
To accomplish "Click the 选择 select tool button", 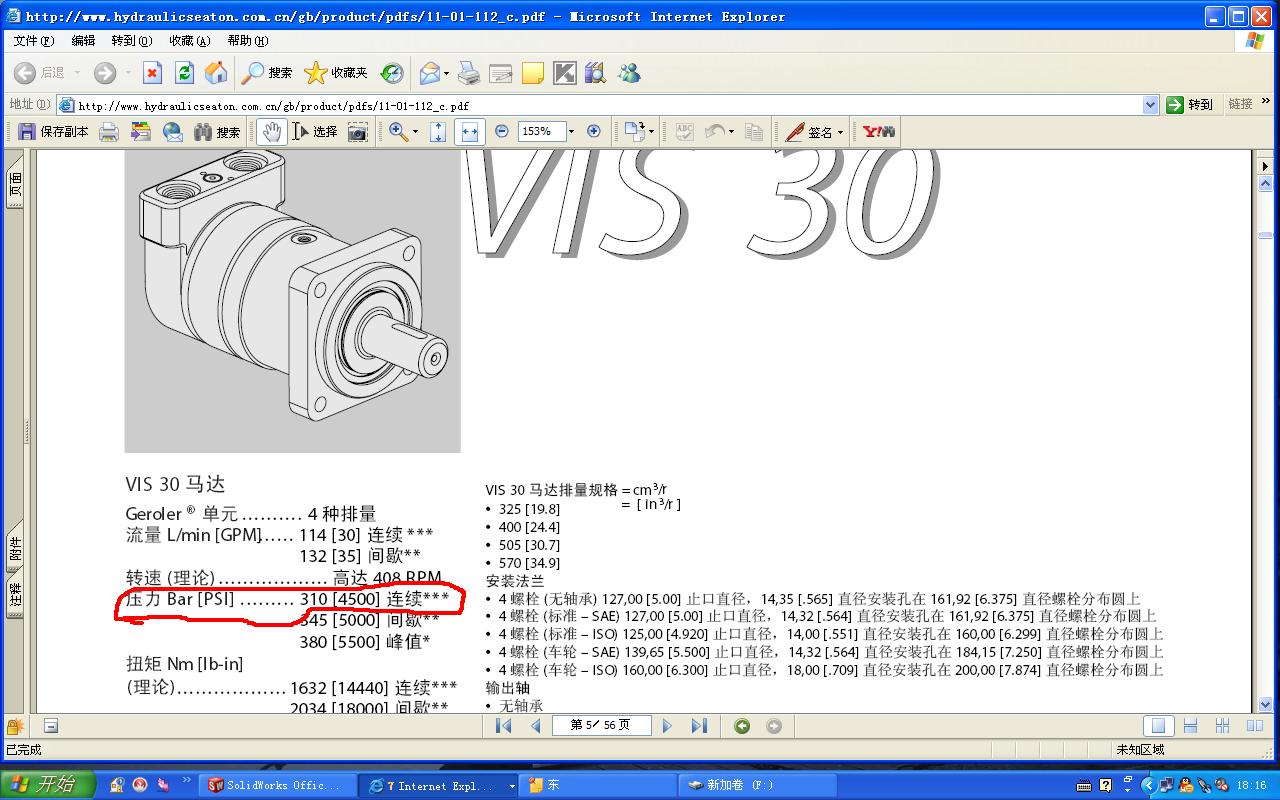I will (314, 132).
